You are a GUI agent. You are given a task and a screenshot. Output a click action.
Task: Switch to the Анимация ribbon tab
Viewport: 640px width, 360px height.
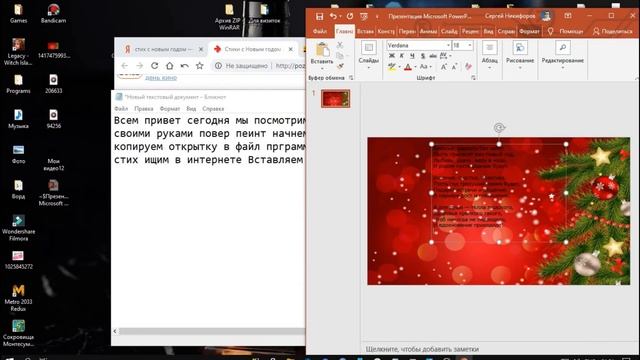[x=428, y=31]
